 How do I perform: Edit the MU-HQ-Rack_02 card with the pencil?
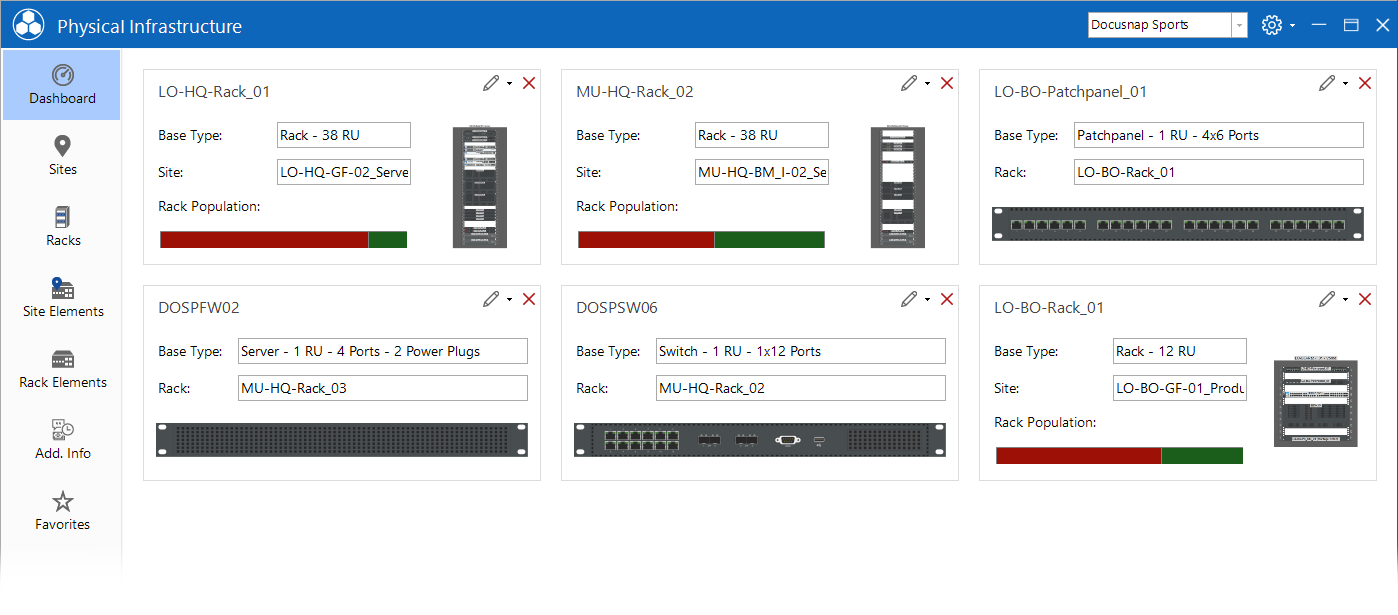(x=908, y=83)
